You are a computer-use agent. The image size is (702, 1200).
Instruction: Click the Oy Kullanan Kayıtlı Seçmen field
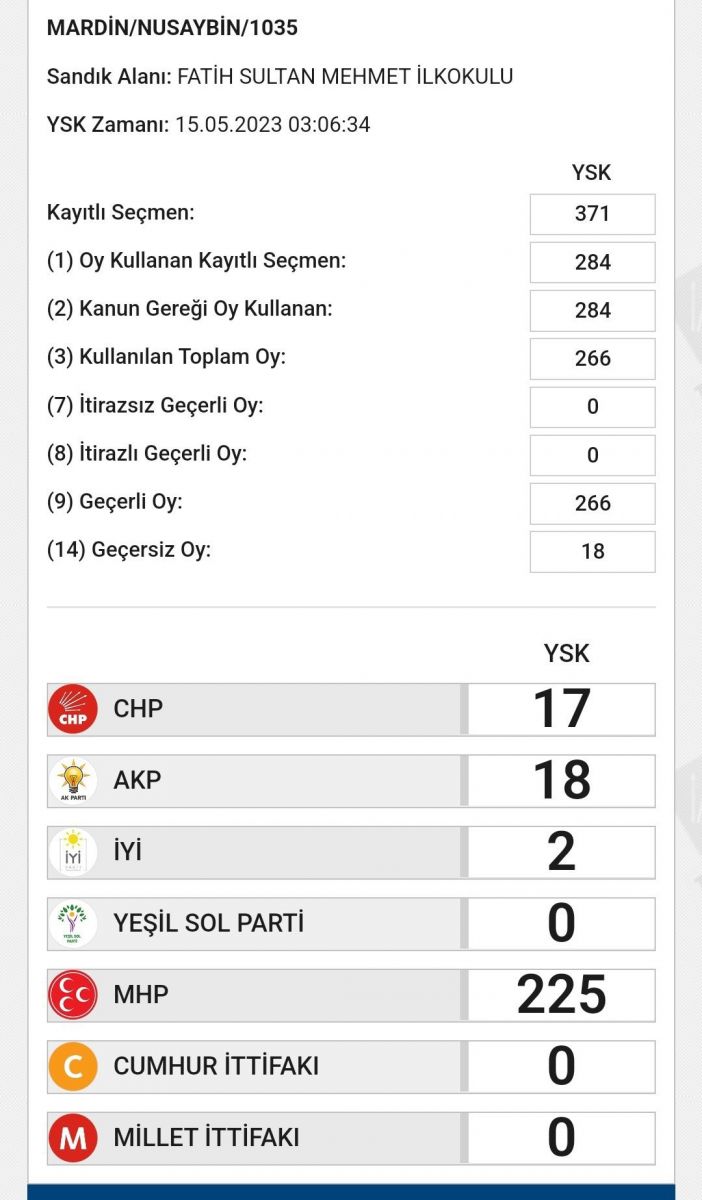coord(592,262)
